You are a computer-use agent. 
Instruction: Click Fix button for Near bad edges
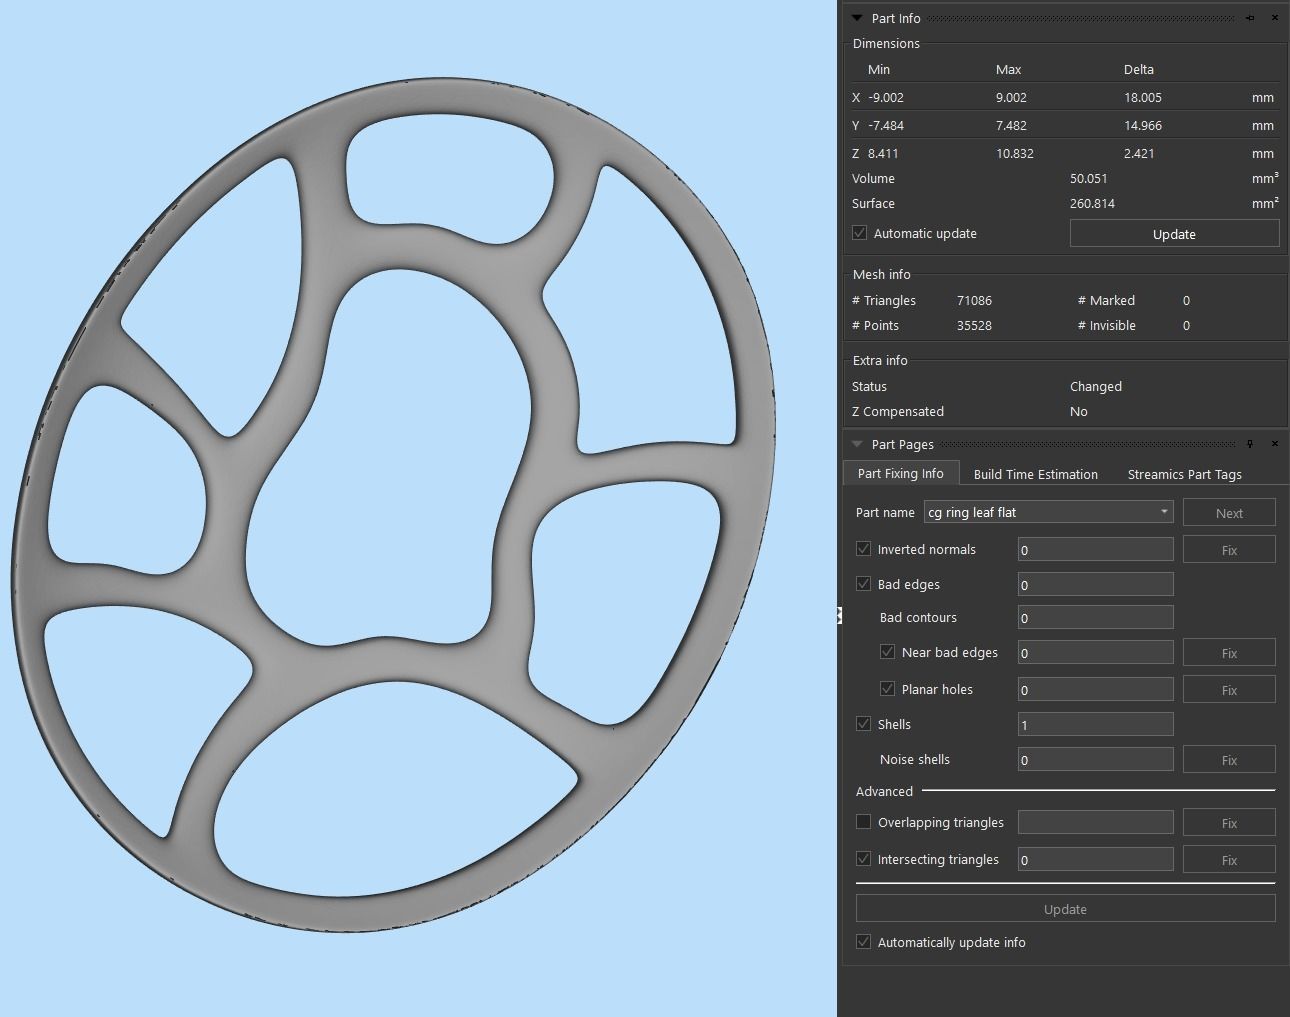coord(1229,653)
